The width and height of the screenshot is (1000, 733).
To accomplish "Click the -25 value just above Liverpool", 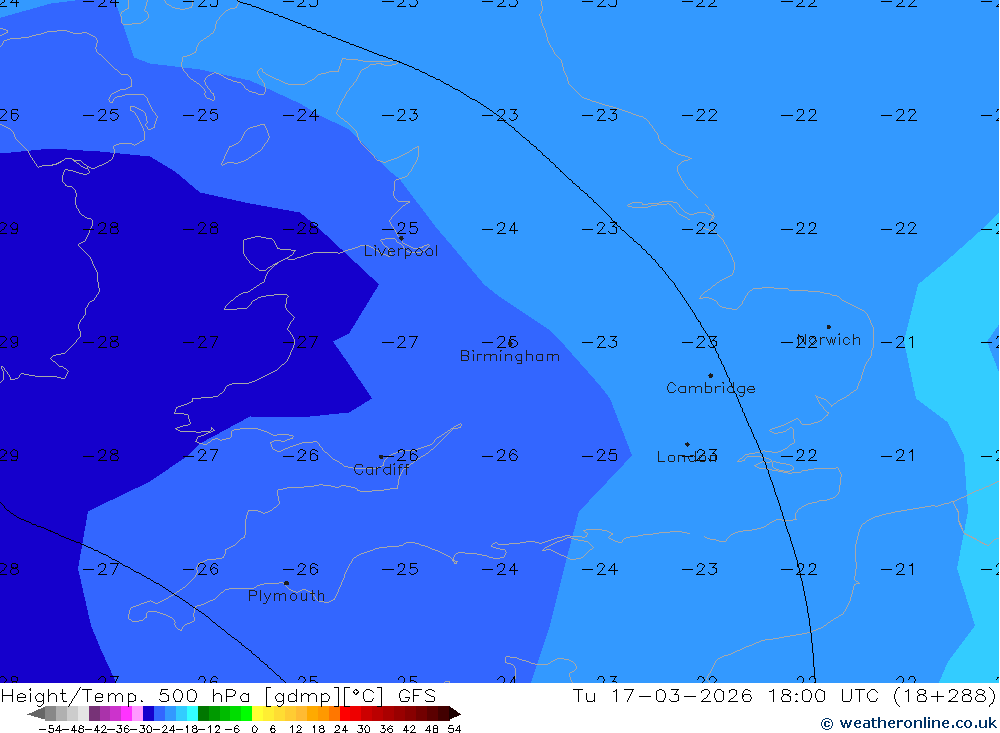I will tap(400, 228).
